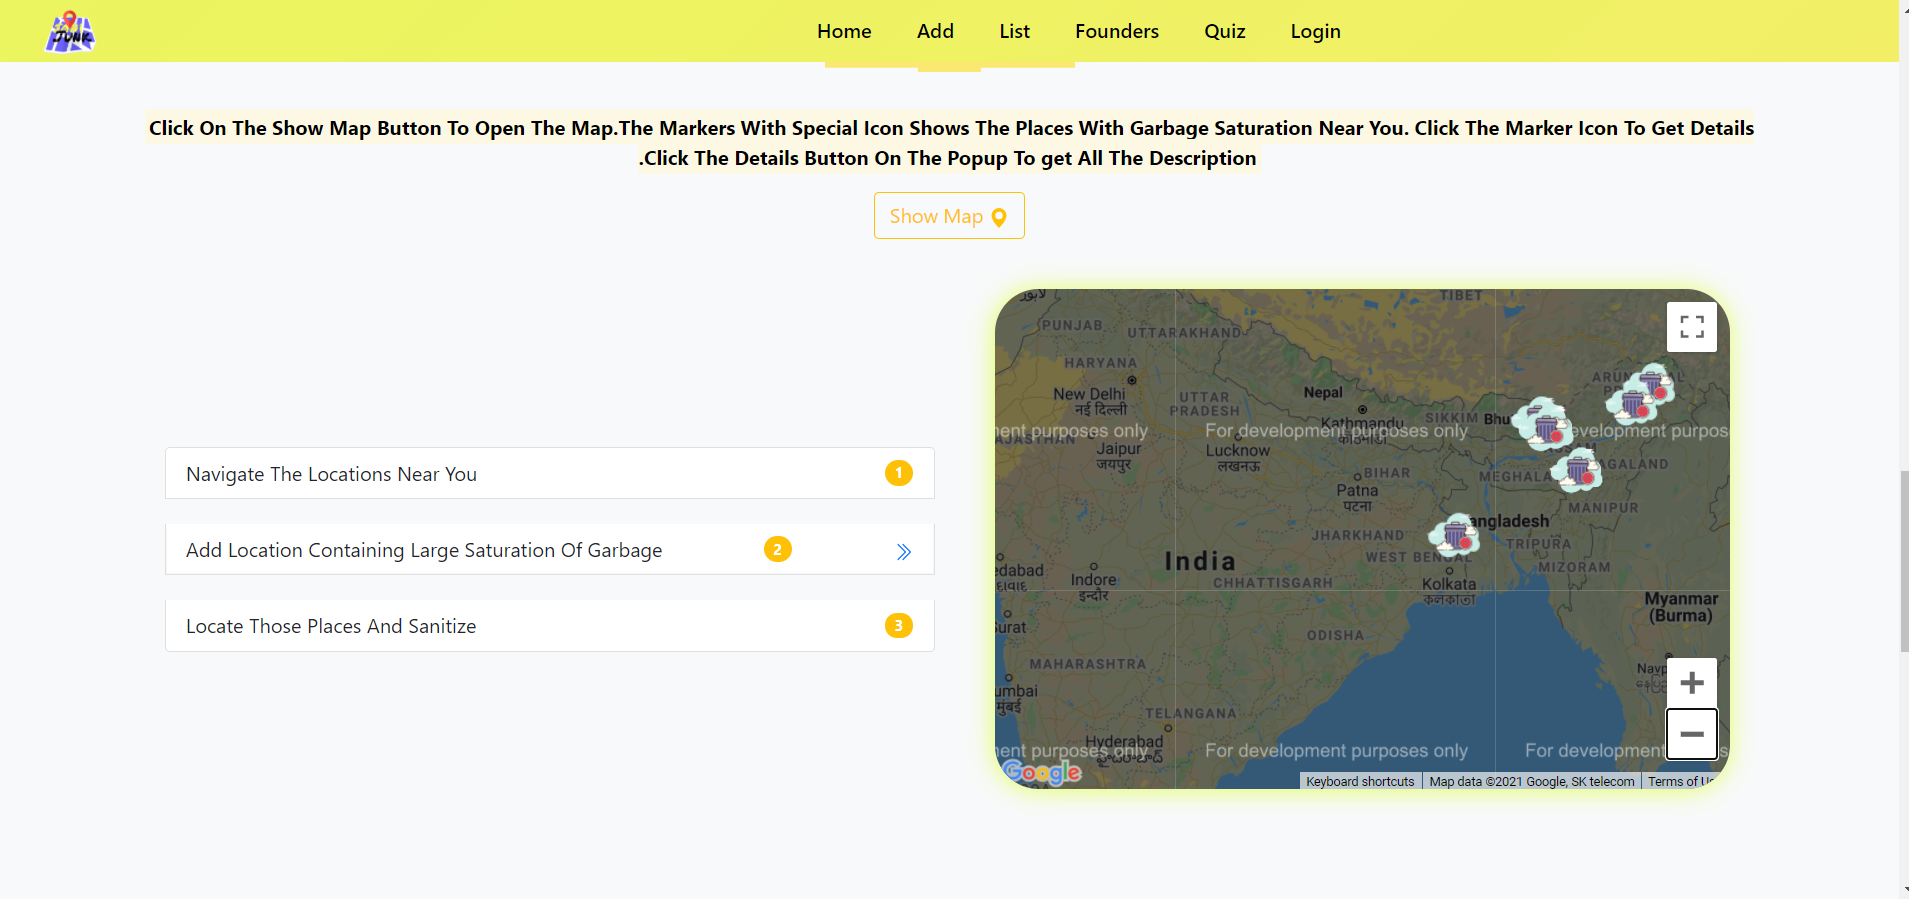Click the garbage marker near Bhutan
The image size is (1909, 899).
pos(1543,424)
